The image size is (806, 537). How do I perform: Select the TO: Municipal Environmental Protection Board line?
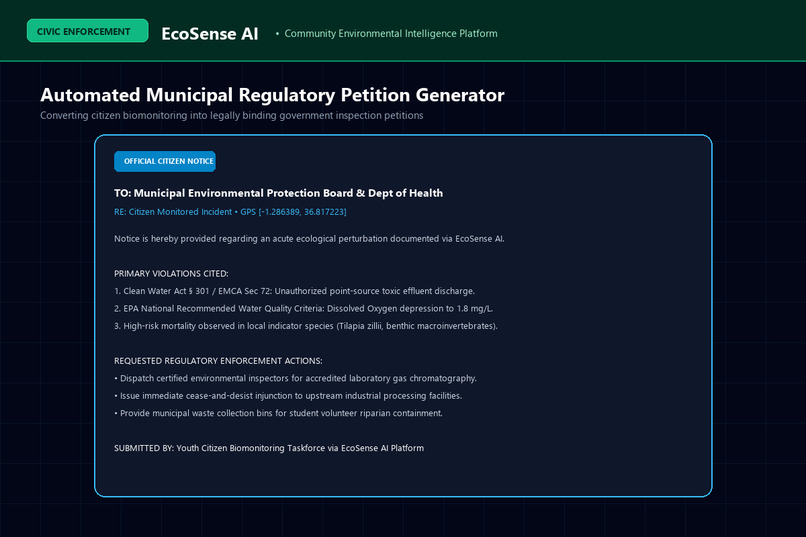click(x=279, y=193)
